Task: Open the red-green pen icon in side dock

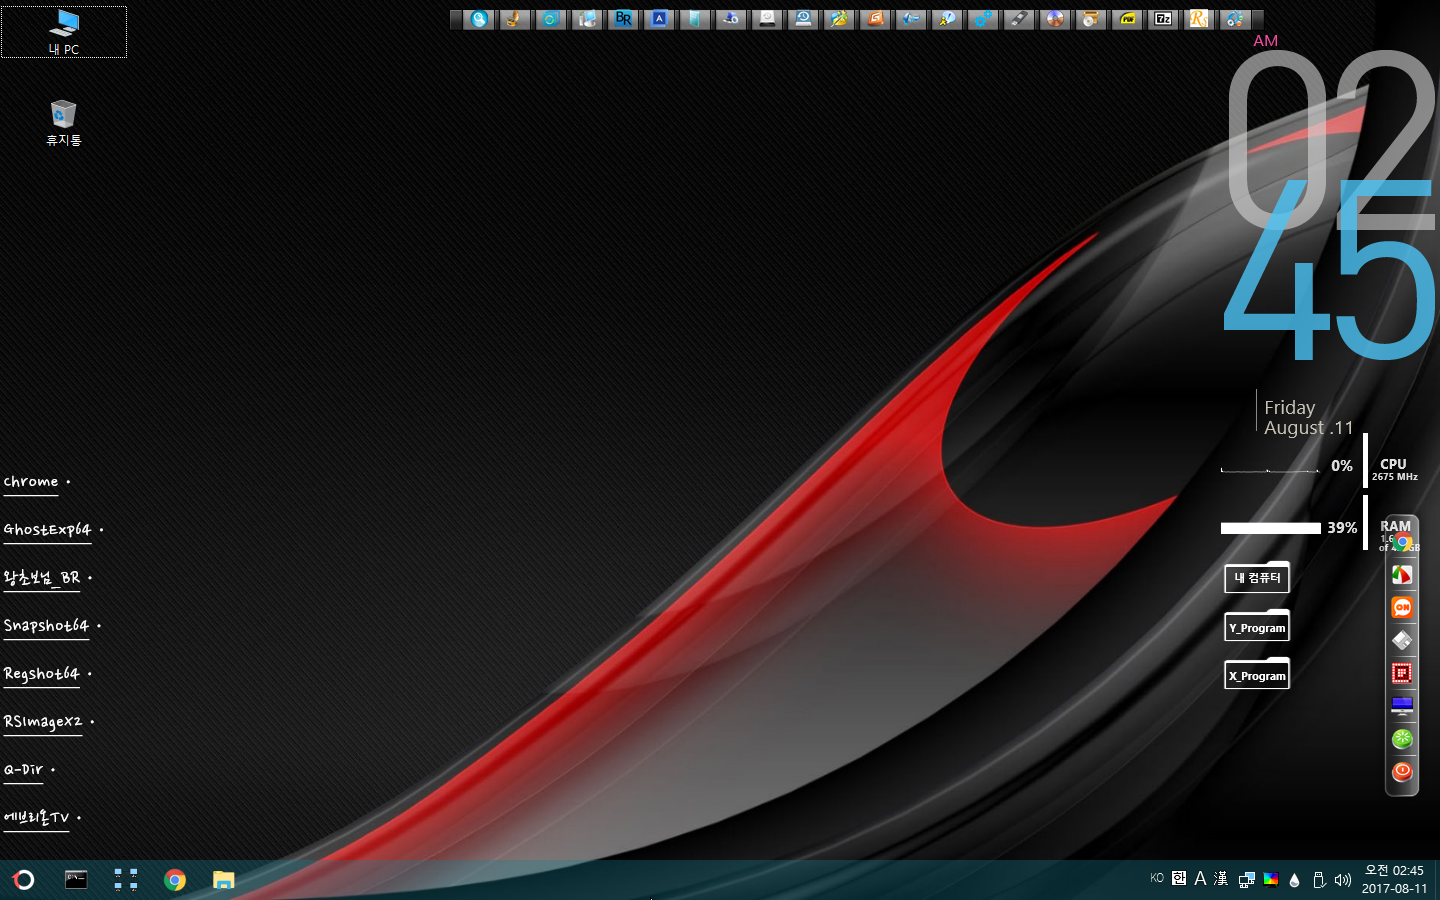Action: [x=1402, y=575]
